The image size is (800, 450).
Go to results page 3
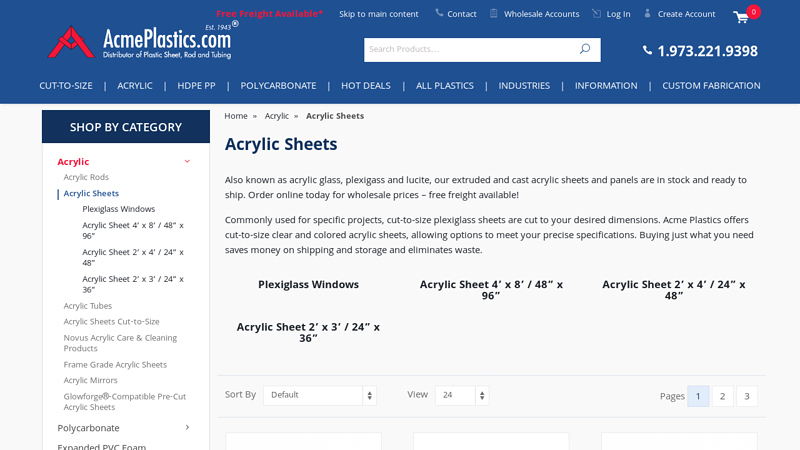pos(747,396)
